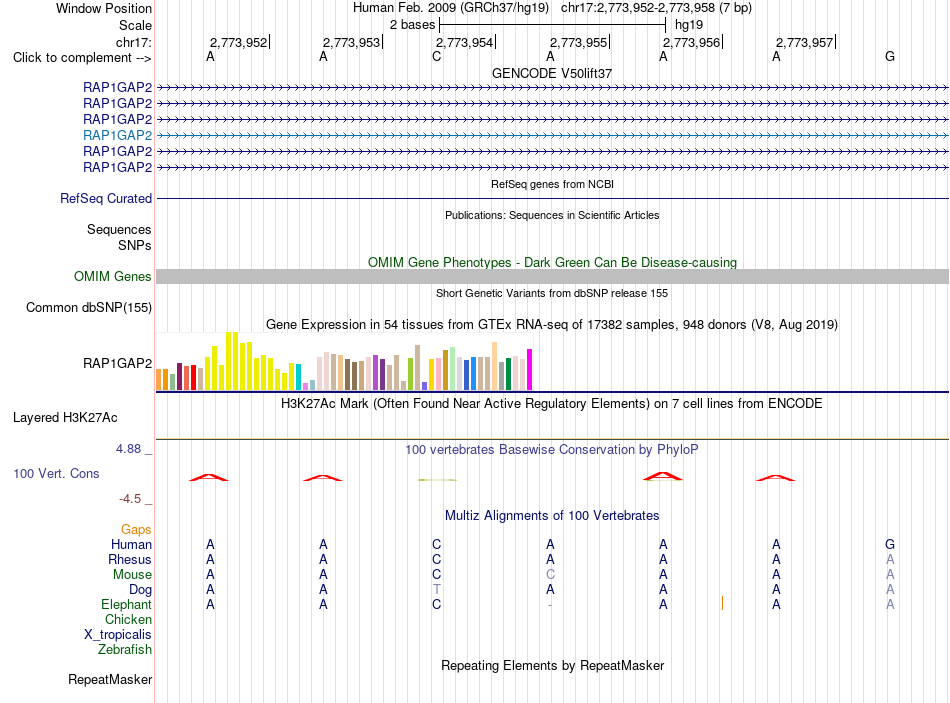The width and height of the screenshot is (950, 703).
Task: Click the gray OMIM Genes bar
Action: 552,276
